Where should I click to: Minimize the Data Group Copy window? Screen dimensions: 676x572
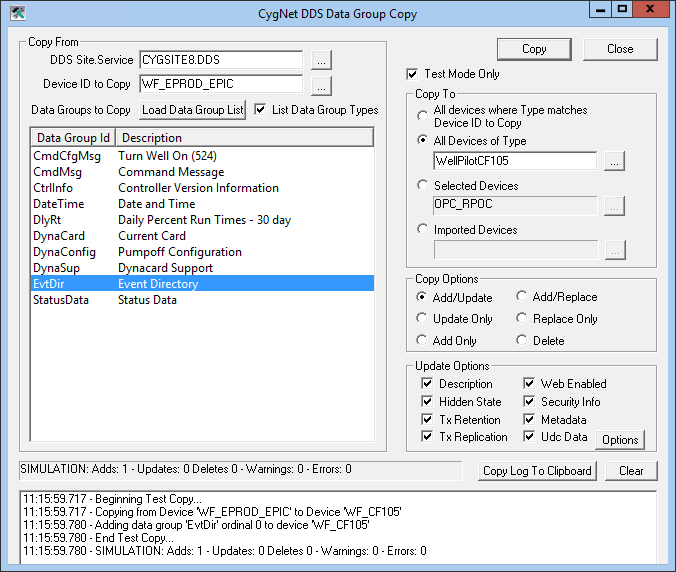(601, 9)
